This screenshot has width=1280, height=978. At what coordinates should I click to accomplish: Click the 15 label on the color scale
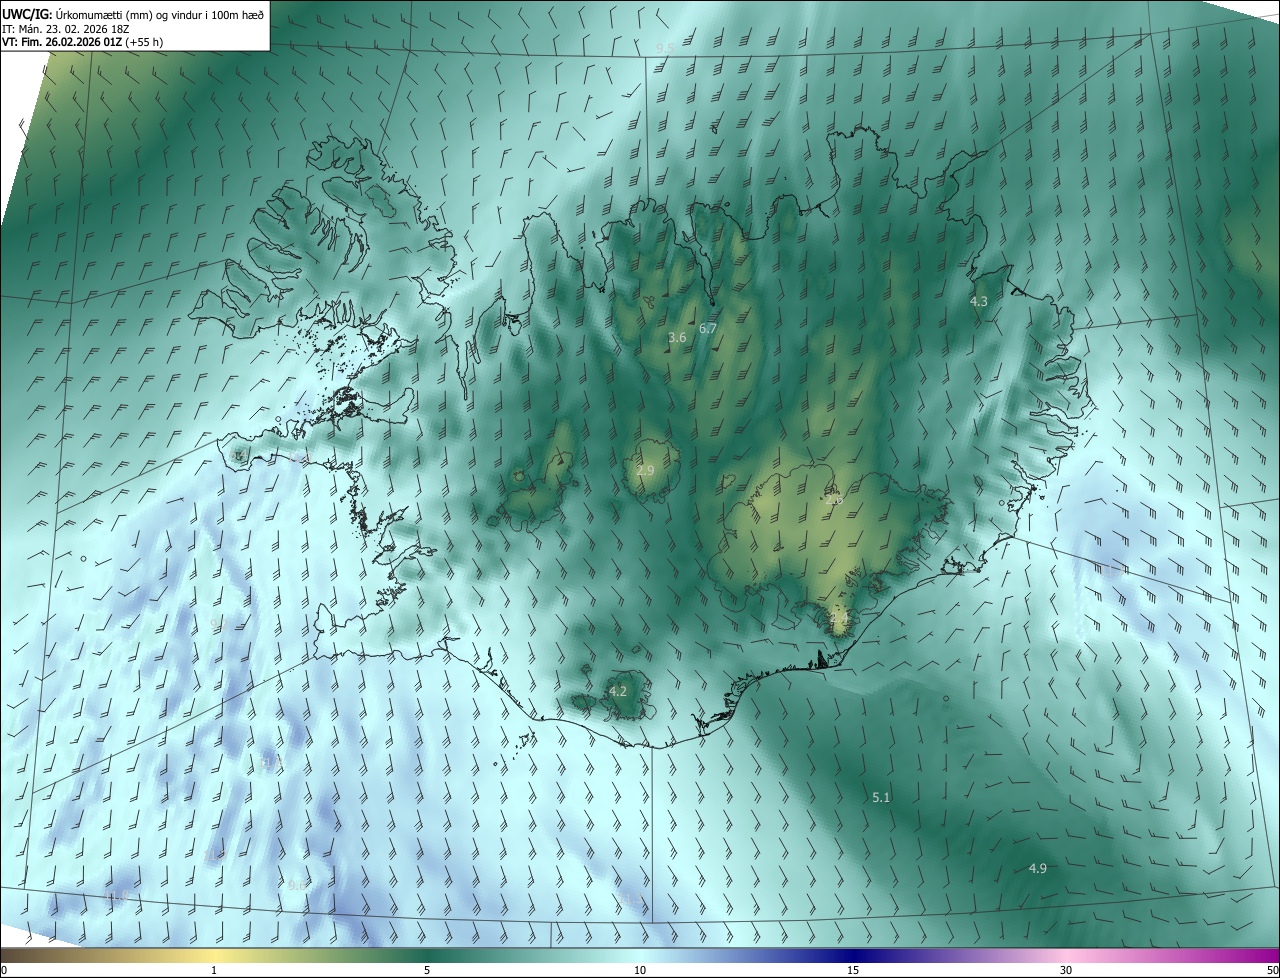pos(853,971)
